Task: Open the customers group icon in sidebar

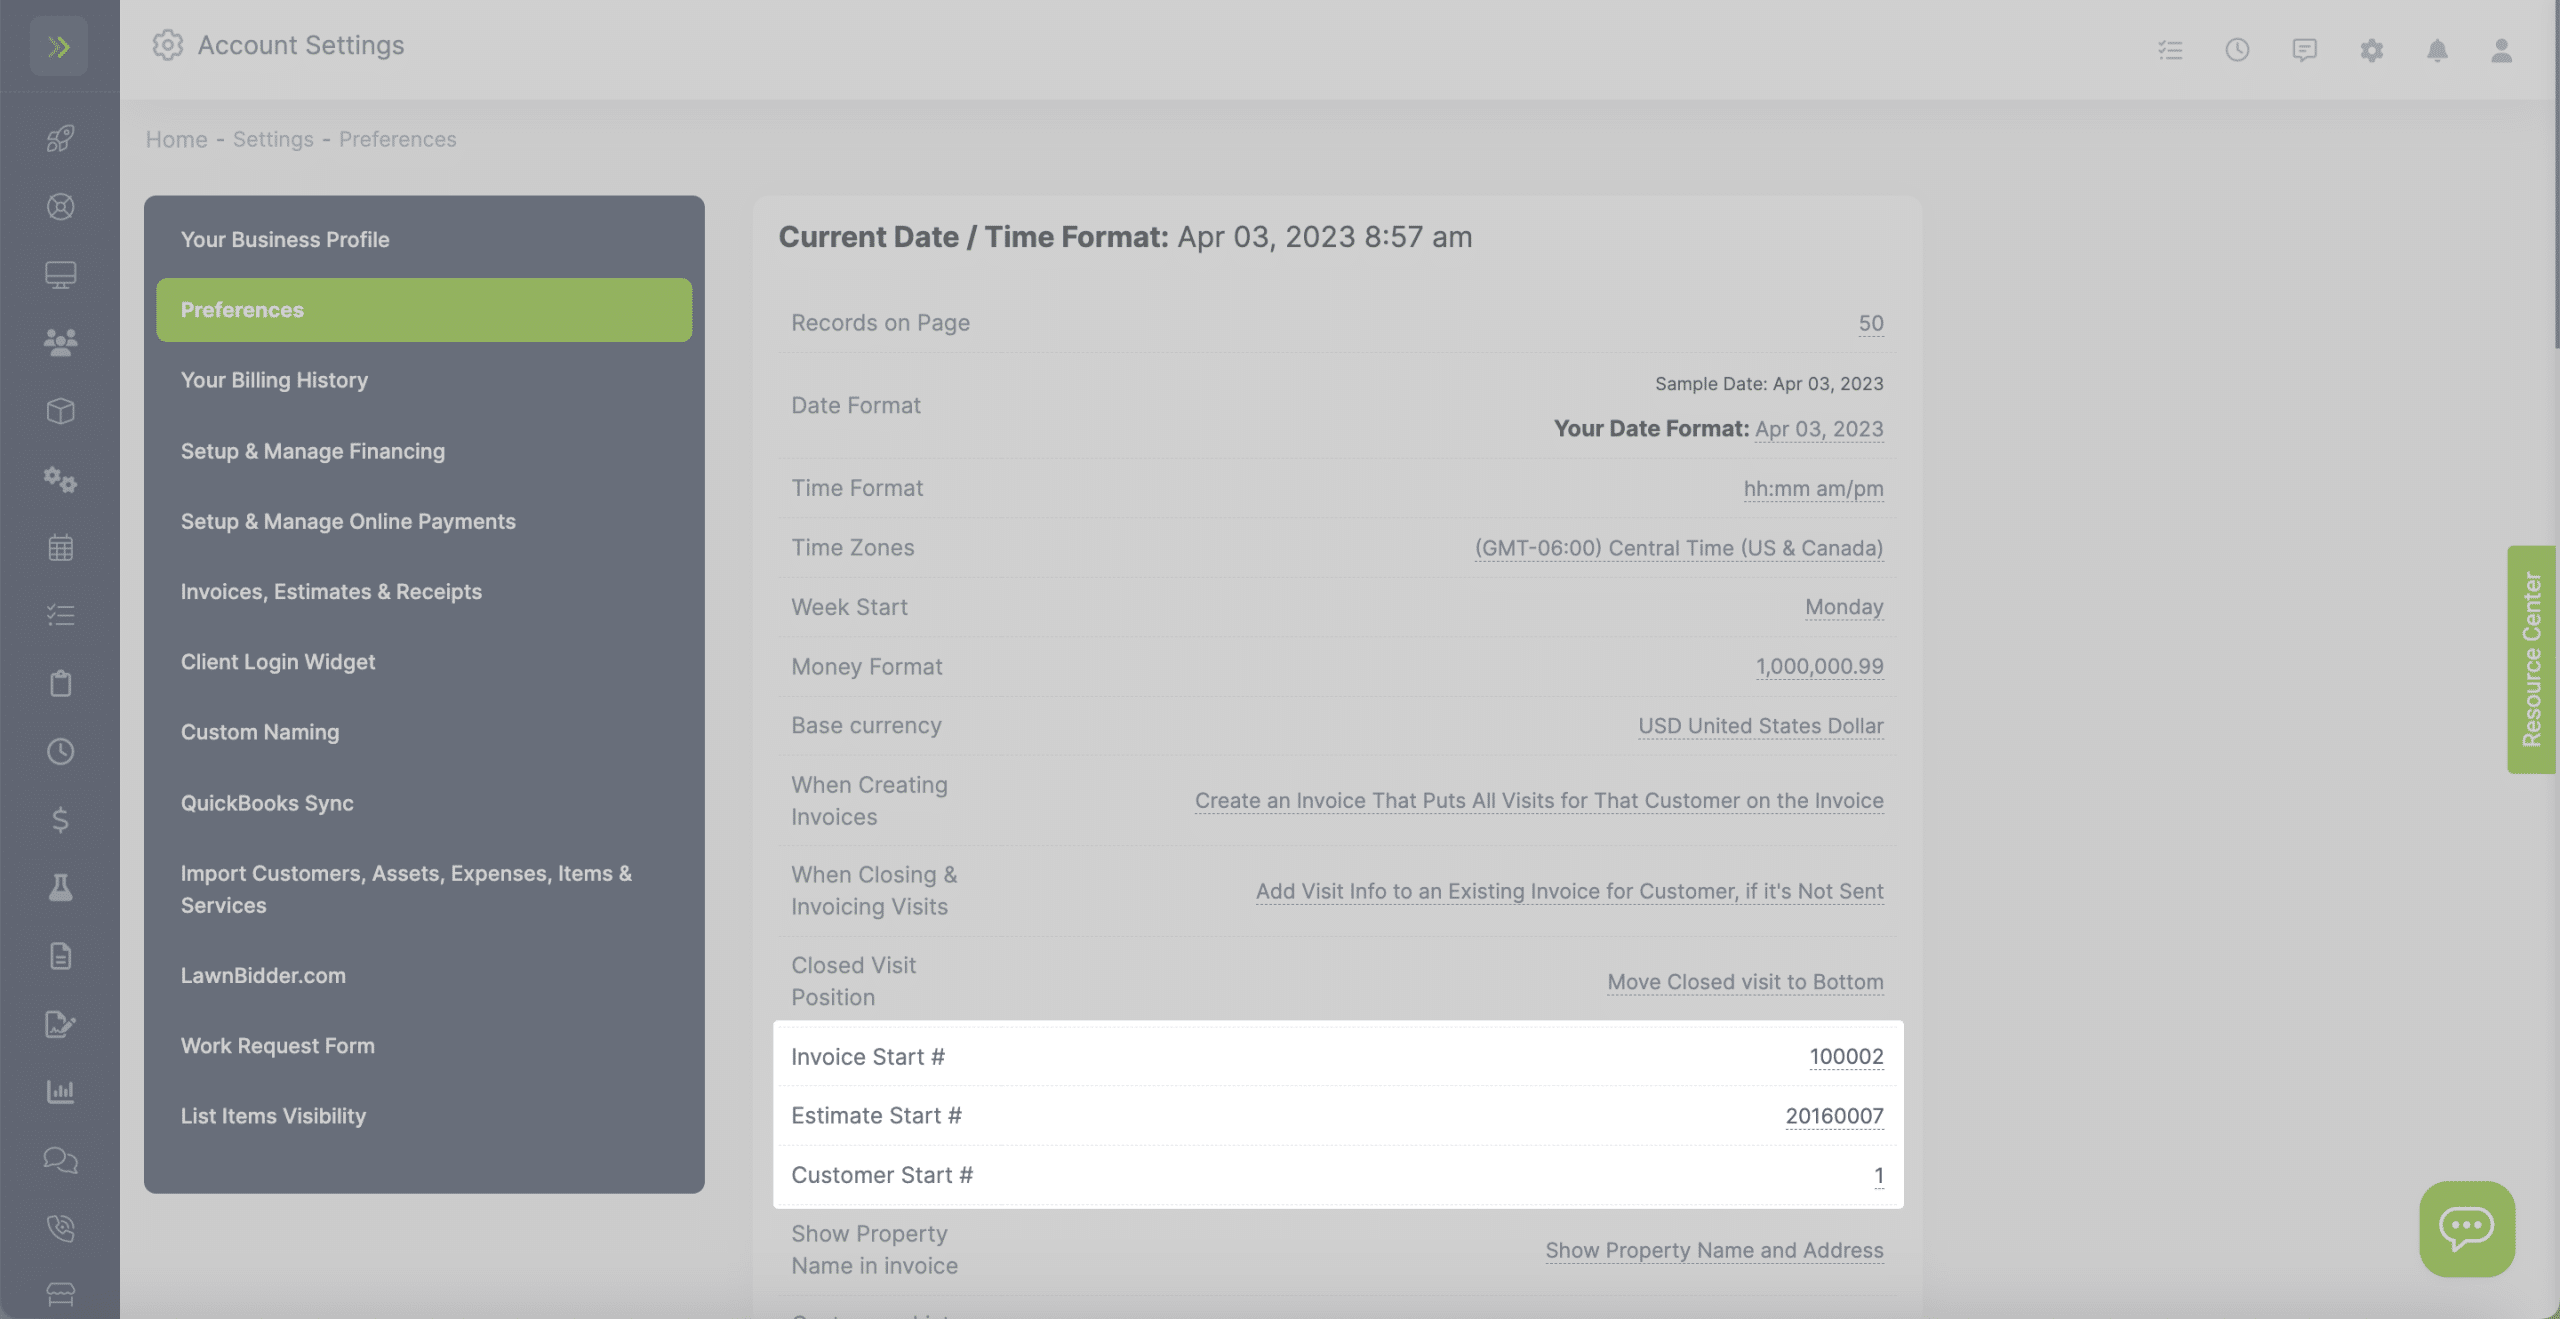Action: 60,343
